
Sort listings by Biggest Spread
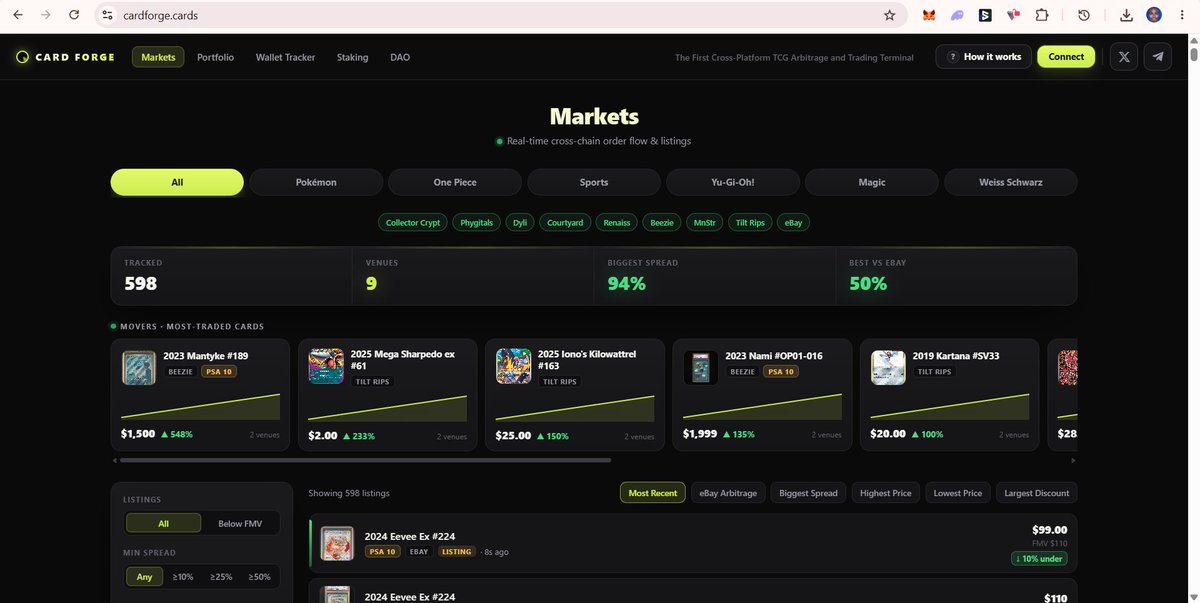click(x=808, y=493)
